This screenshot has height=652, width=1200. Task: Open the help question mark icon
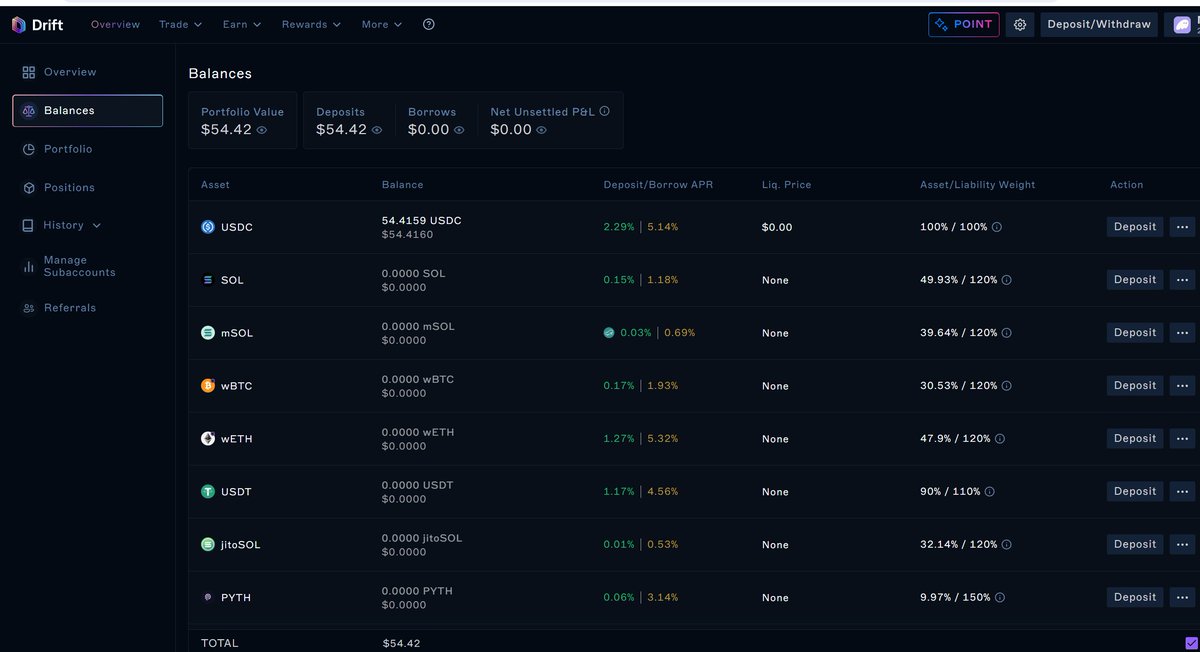point(429,24)
